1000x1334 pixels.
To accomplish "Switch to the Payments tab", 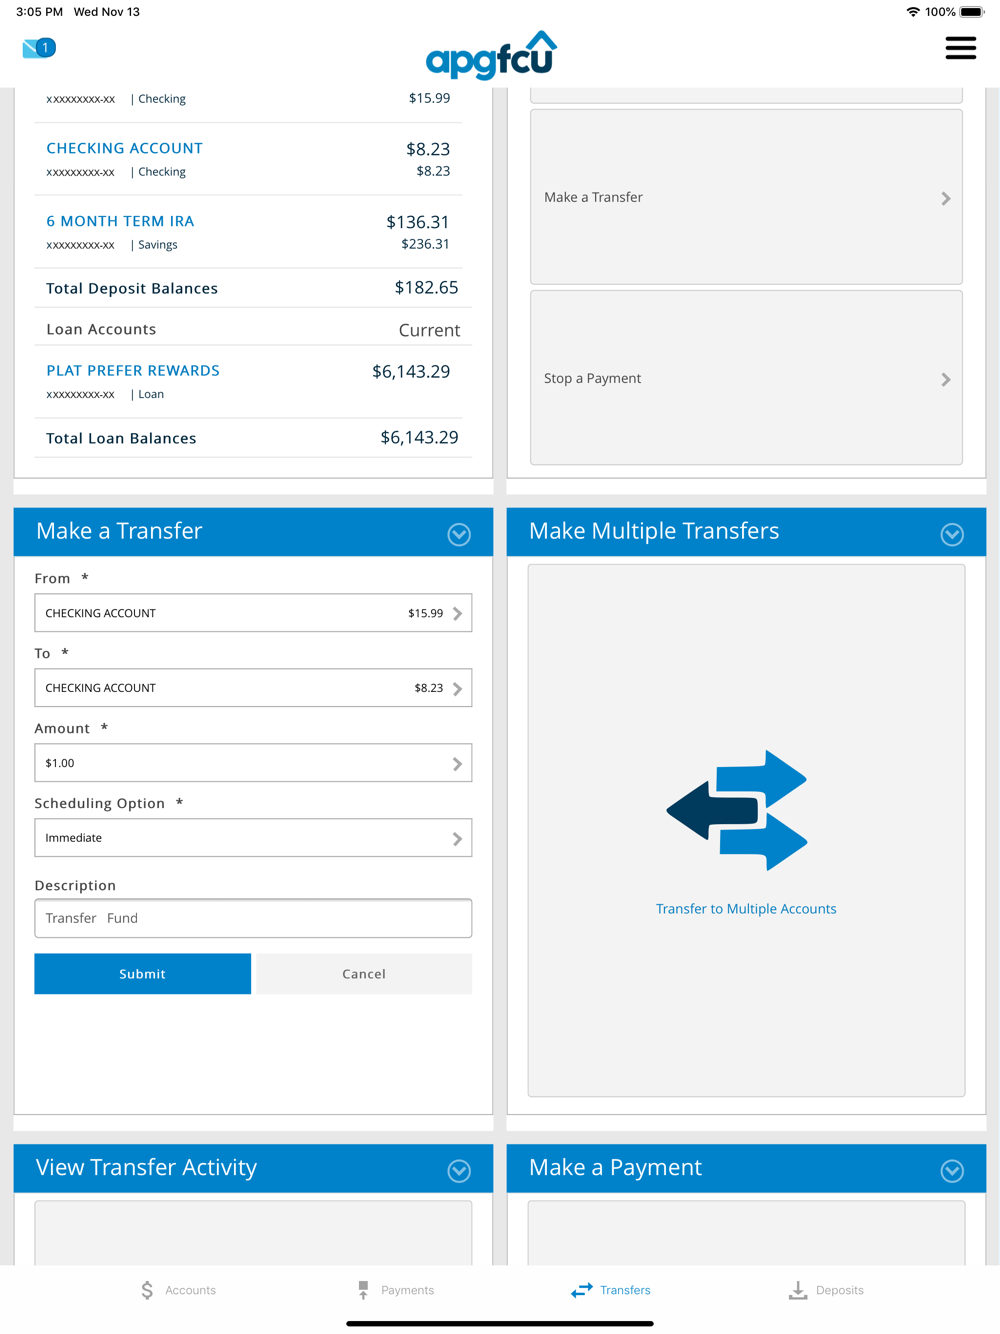I will pos(396,1290).
